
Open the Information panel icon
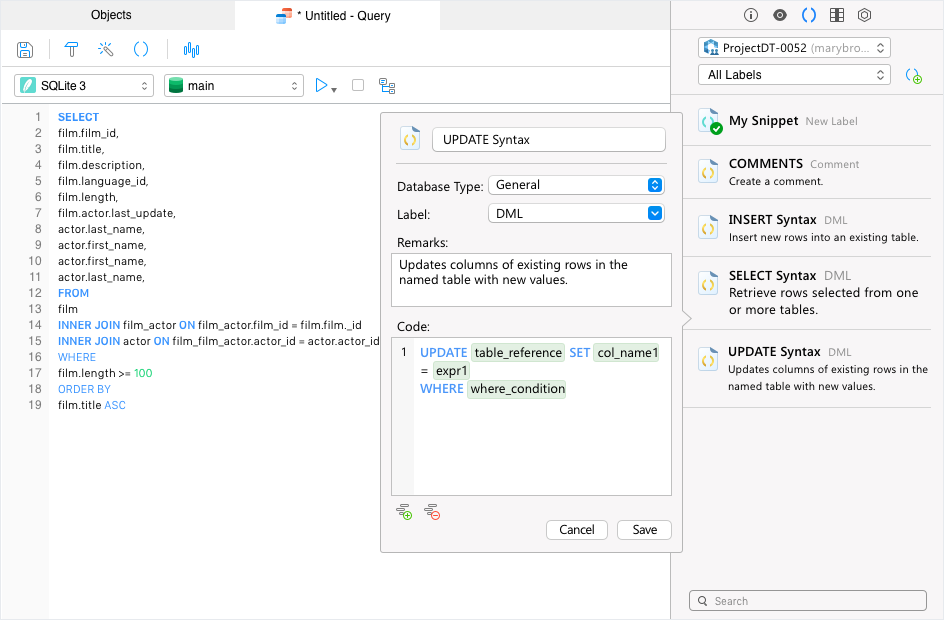point(751,15)
